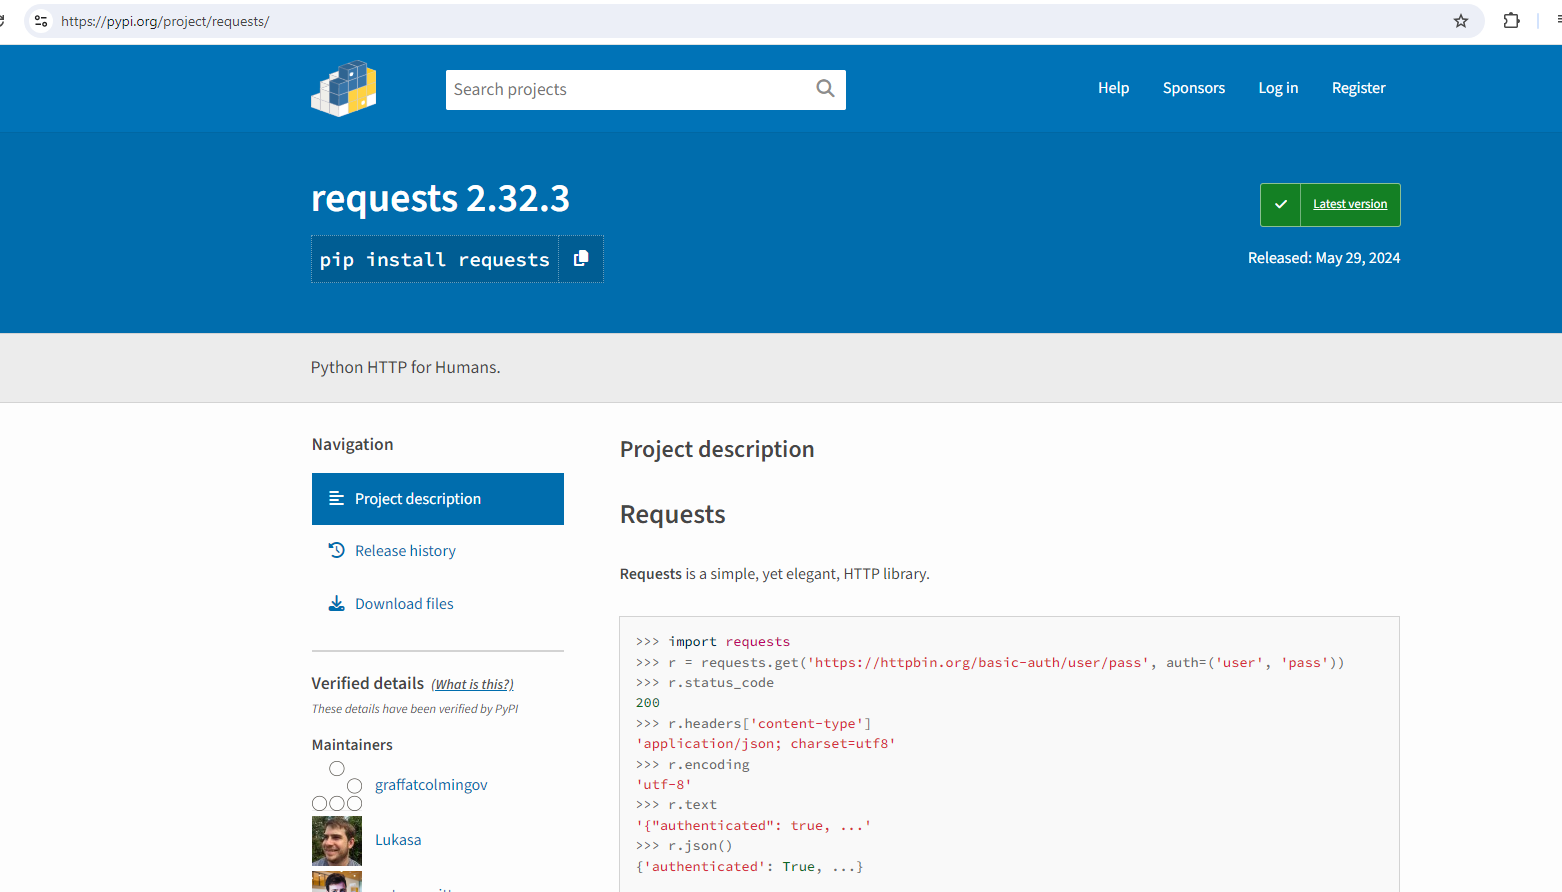Image resolution: width=1562 pixels, height=892 pixels.
Task: Open the Sponsors page
Action: pos(1194,88)
